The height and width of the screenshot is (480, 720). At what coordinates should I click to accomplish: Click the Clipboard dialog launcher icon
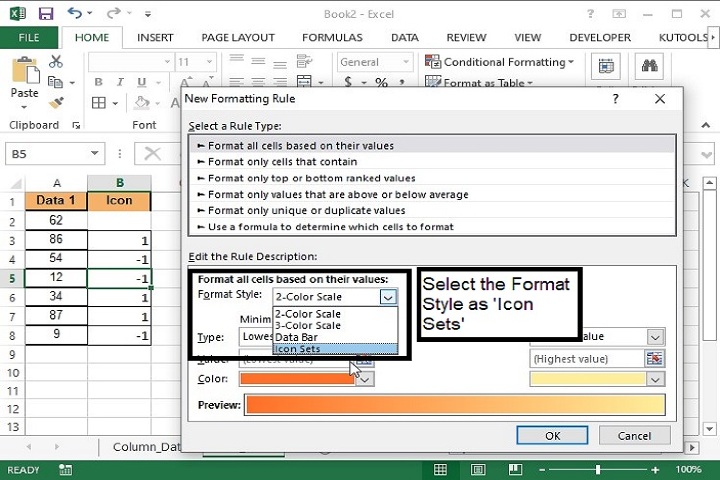click(76, 125)
